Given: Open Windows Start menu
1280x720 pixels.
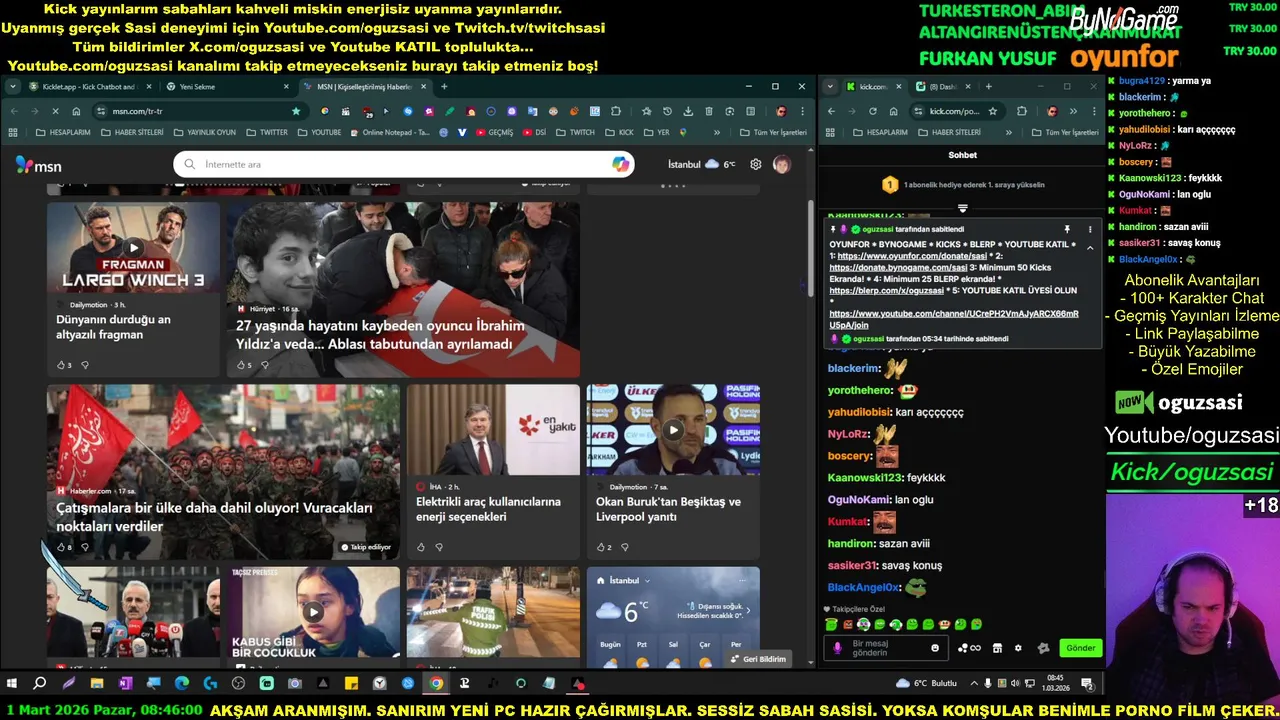Looking at the screenshot, I should [x=12, y=684].
